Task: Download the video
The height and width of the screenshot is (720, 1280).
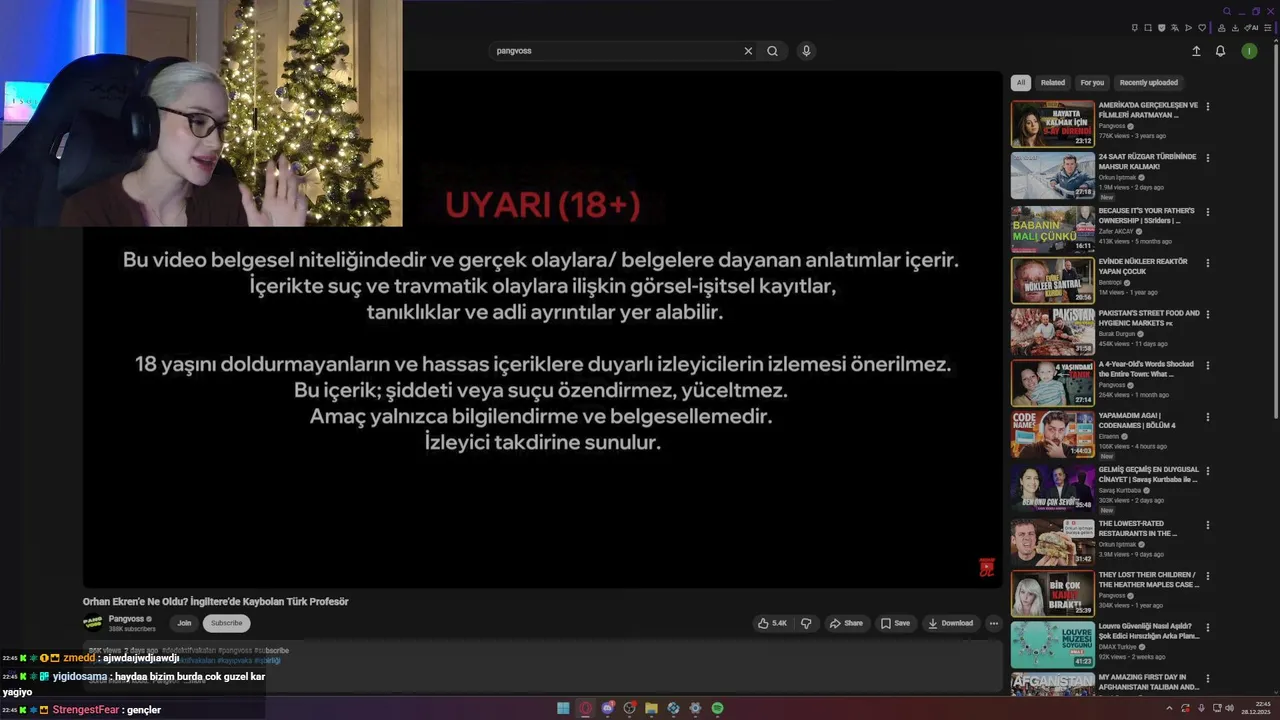Action: 950,623
